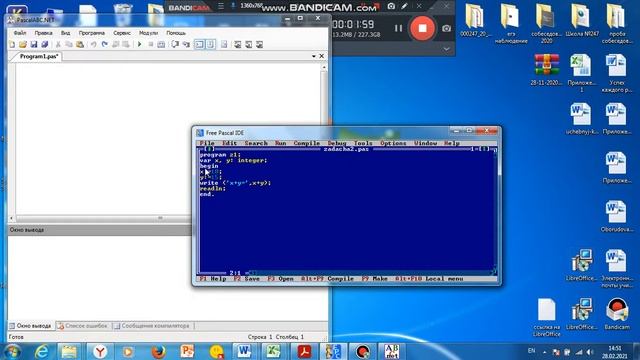This screenshot has height=360, width=640.
Task: Cut selection with scissors icon
Action: (x=58, y=44)
